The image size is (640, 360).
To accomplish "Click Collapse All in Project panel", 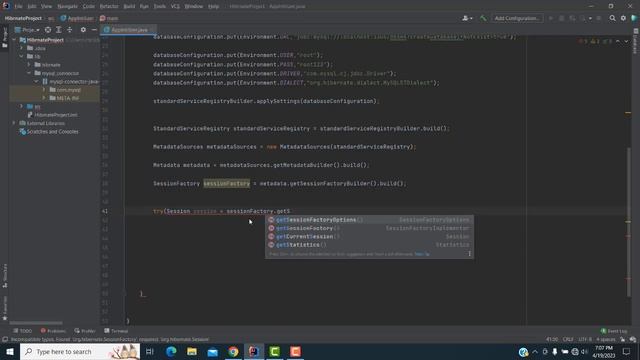I will coord(70,30).
